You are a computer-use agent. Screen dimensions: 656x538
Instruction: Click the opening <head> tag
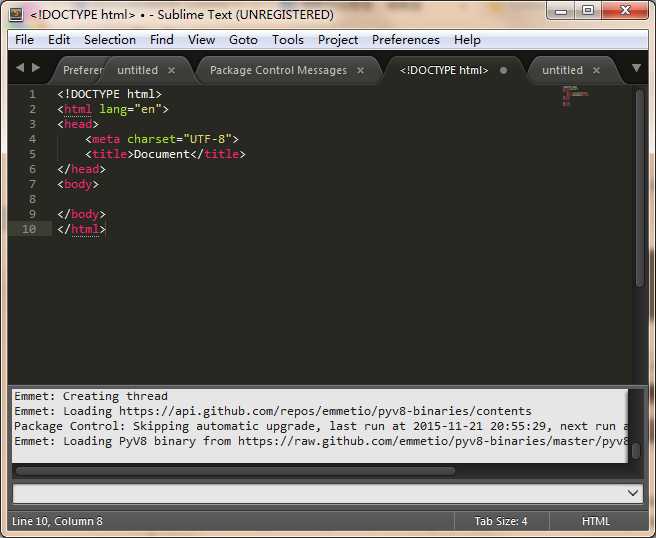(78, 124)
